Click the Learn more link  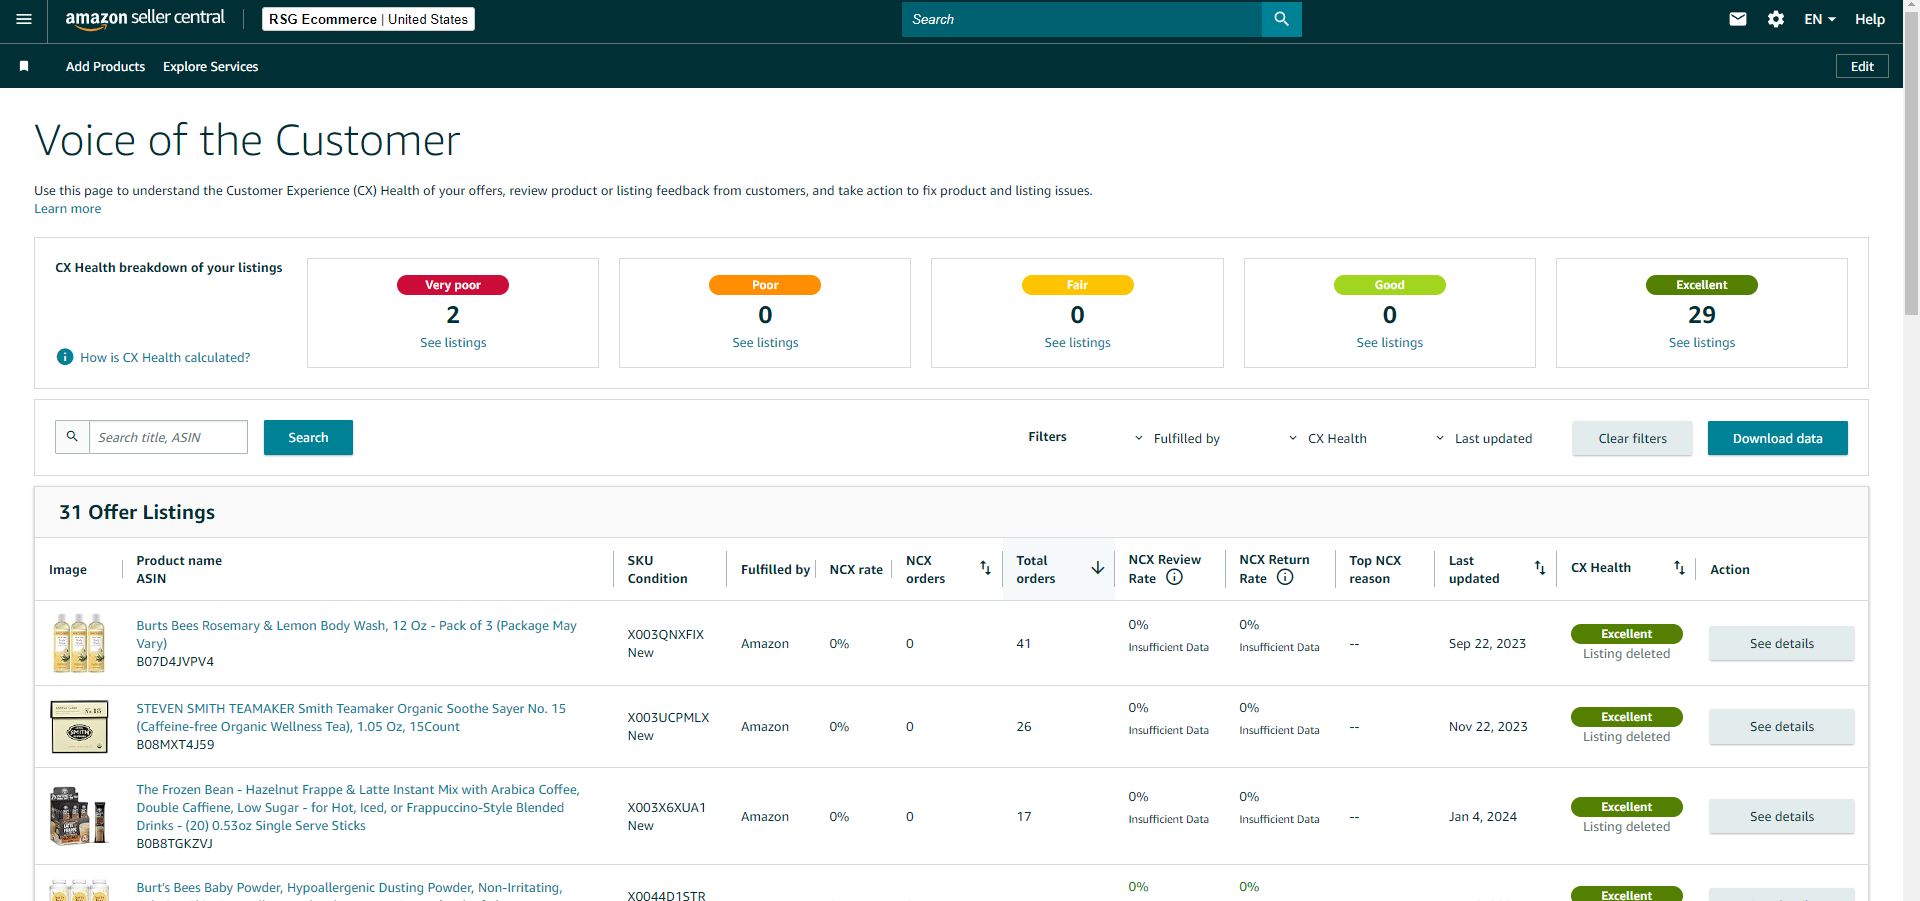pyautogui.click(x=67, y=209)
